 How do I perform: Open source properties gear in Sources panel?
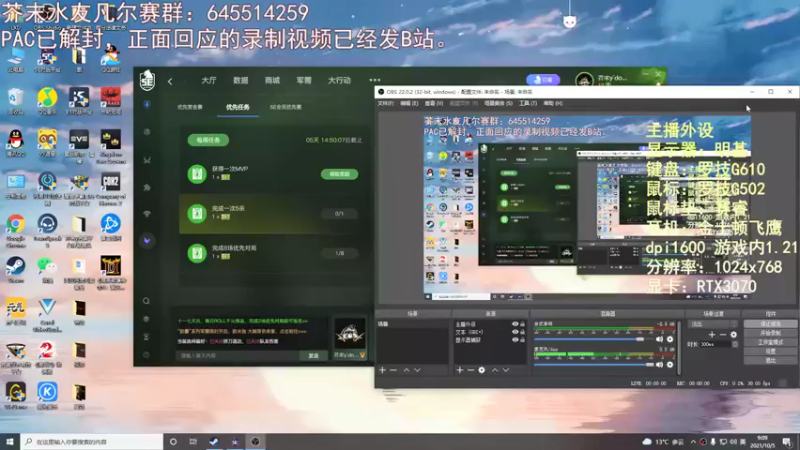point(482,370)
